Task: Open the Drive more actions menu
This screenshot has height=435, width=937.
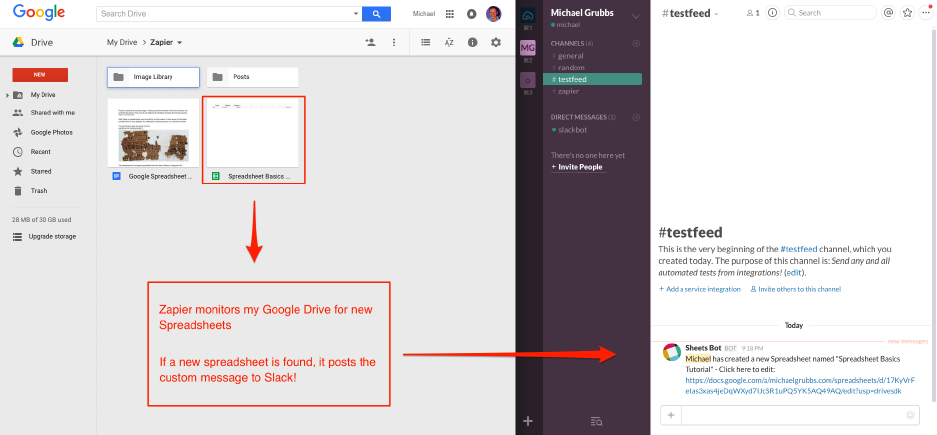Action: tap(394, 42)
